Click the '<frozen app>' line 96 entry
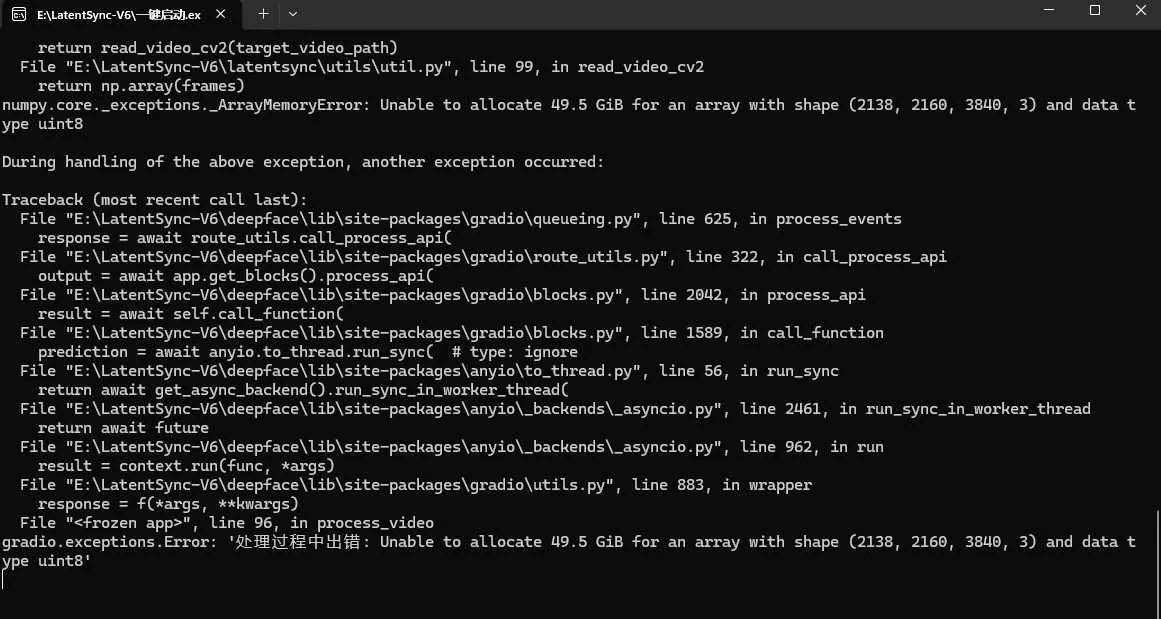Image resolution: width=1161 pixels, height=619 pixels. pos(227,523)
